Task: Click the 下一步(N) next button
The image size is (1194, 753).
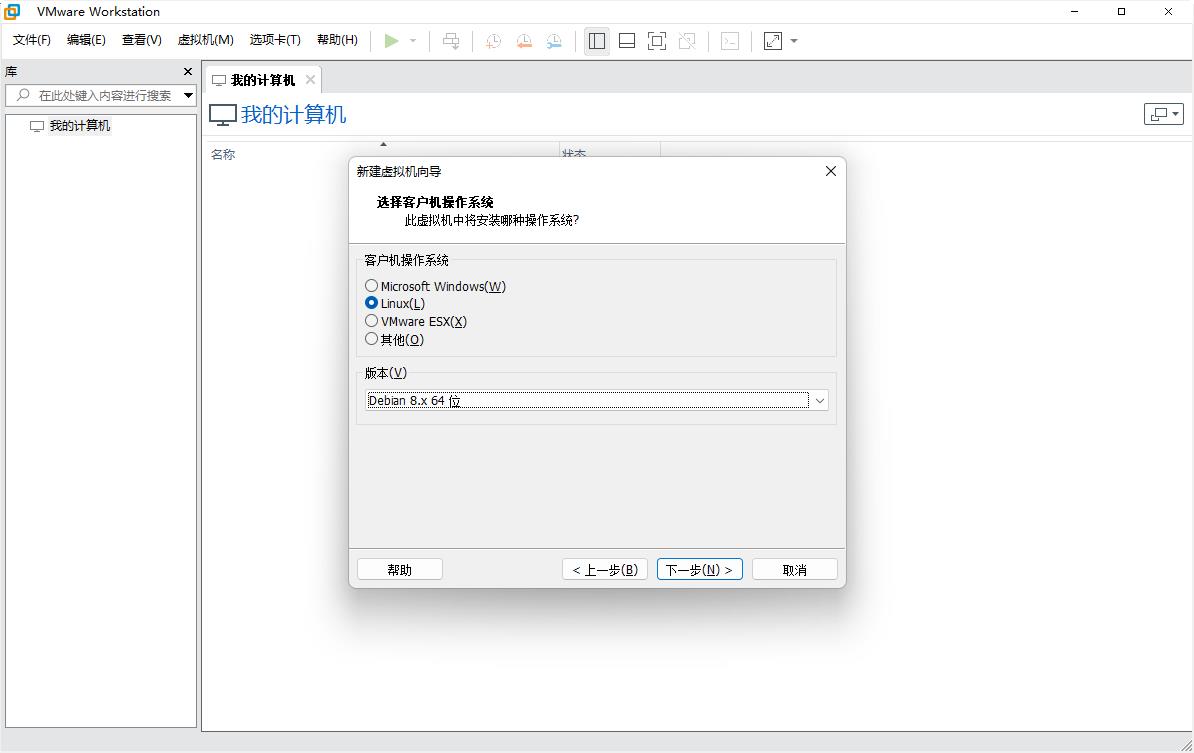Action: (700, 570)
